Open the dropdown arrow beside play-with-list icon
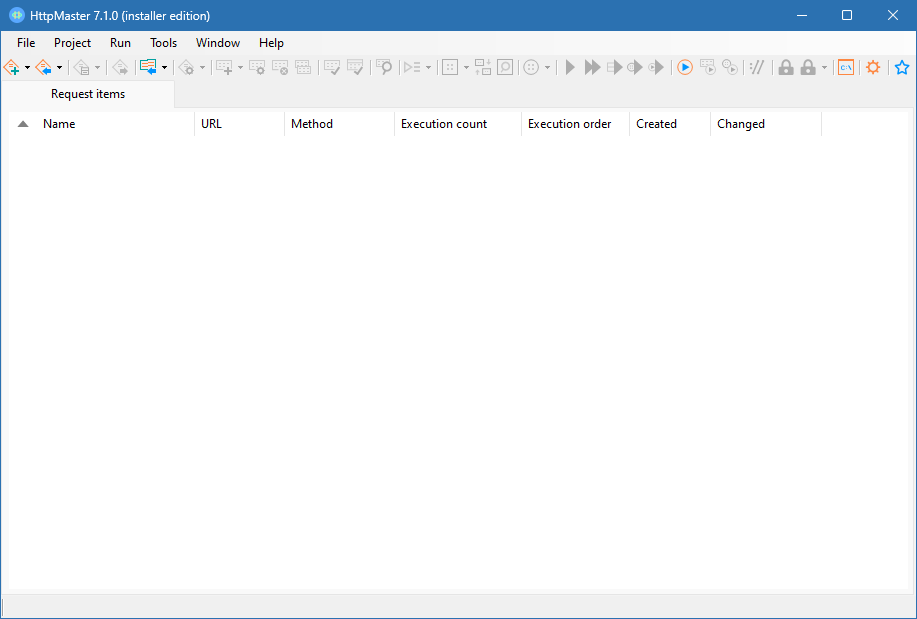The image size is (917, 619). 429,68
